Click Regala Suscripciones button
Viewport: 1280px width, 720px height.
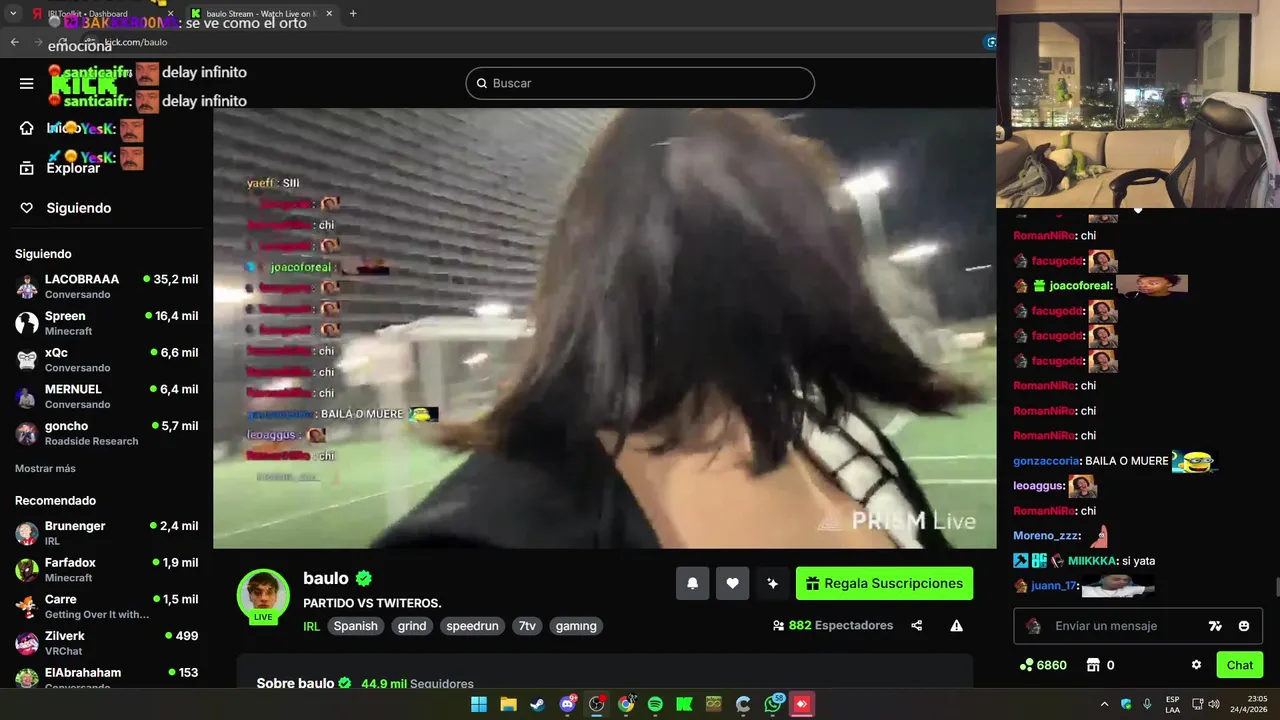pos(884,583)
